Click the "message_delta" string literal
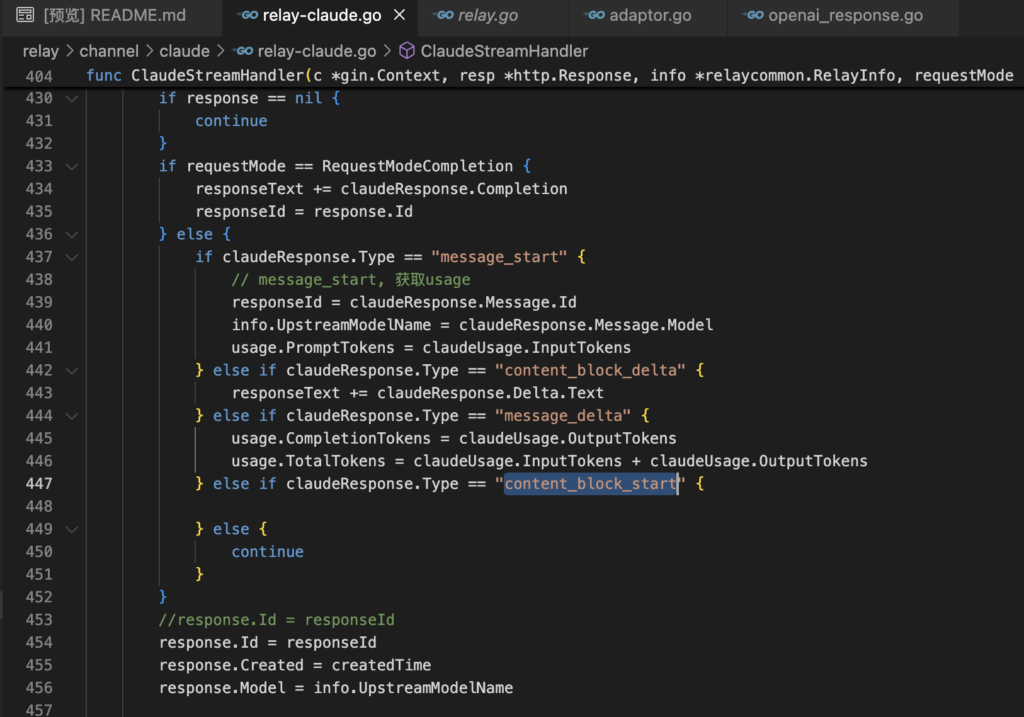 (563, 416)
